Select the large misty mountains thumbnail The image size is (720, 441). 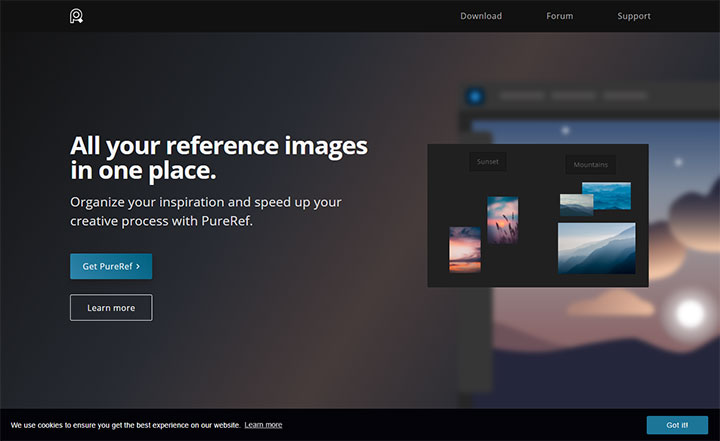click(596, 248)
